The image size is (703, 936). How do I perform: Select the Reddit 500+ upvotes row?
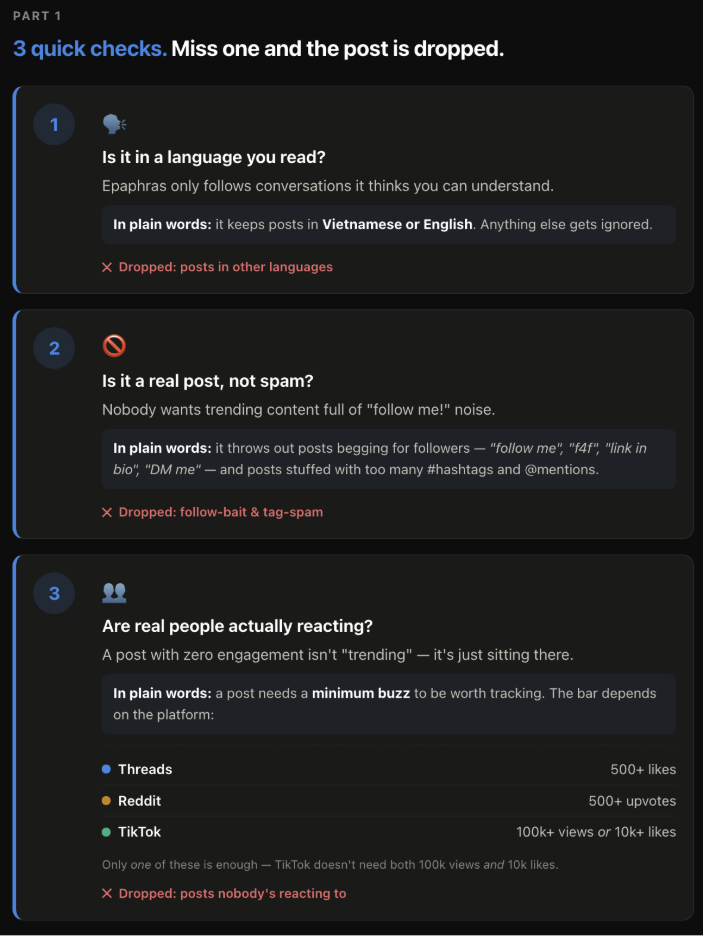tap(388, 800)
